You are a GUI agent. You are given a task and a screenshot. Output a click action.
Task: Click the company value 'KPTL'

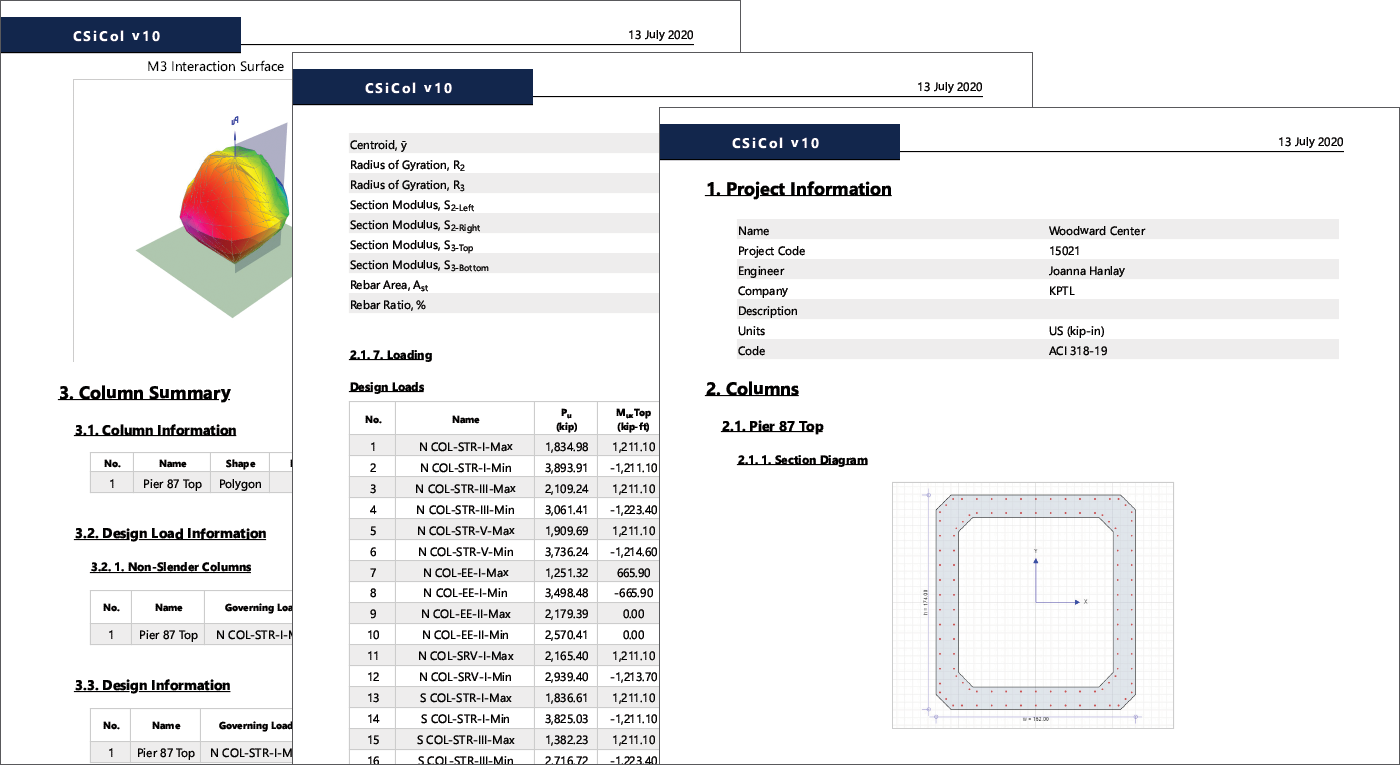tap(1062, 291)
